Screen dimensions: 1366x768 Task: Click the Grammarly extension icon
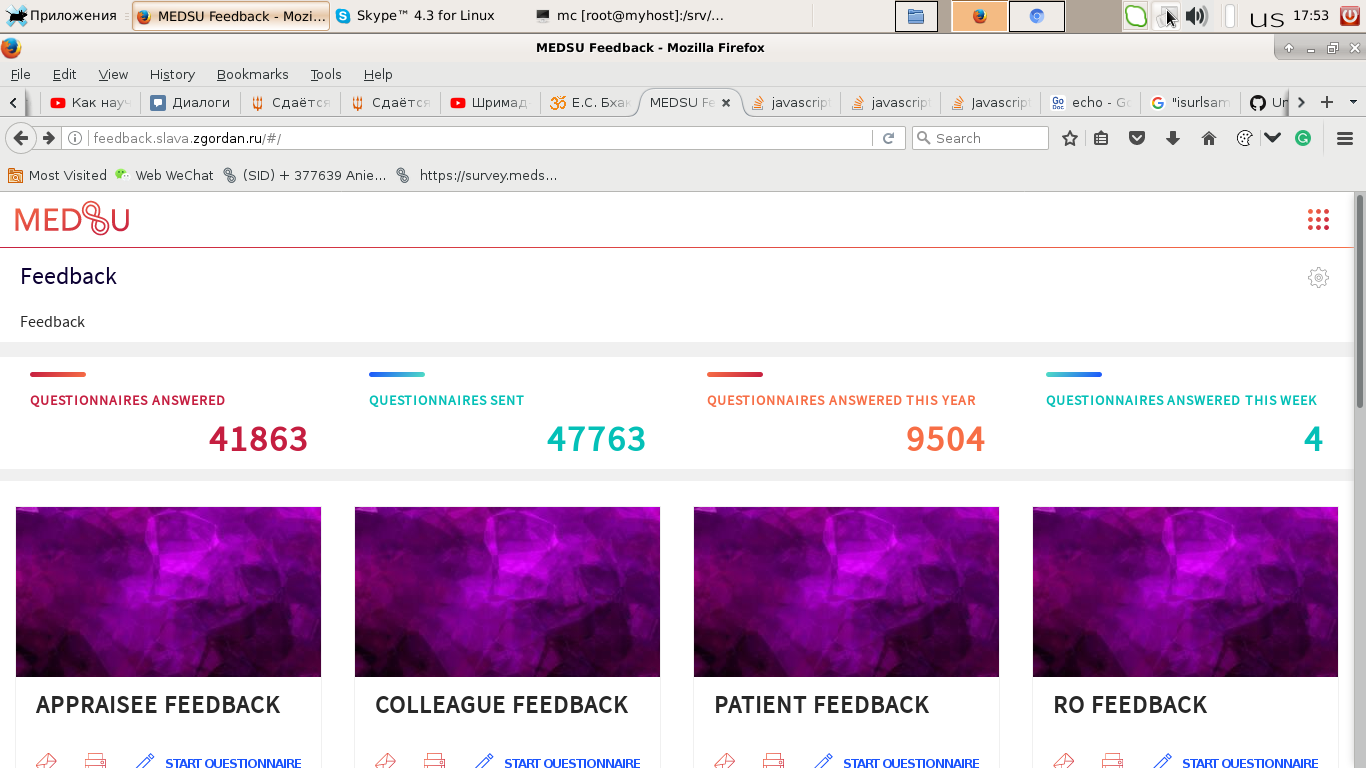click(1303, 138)
